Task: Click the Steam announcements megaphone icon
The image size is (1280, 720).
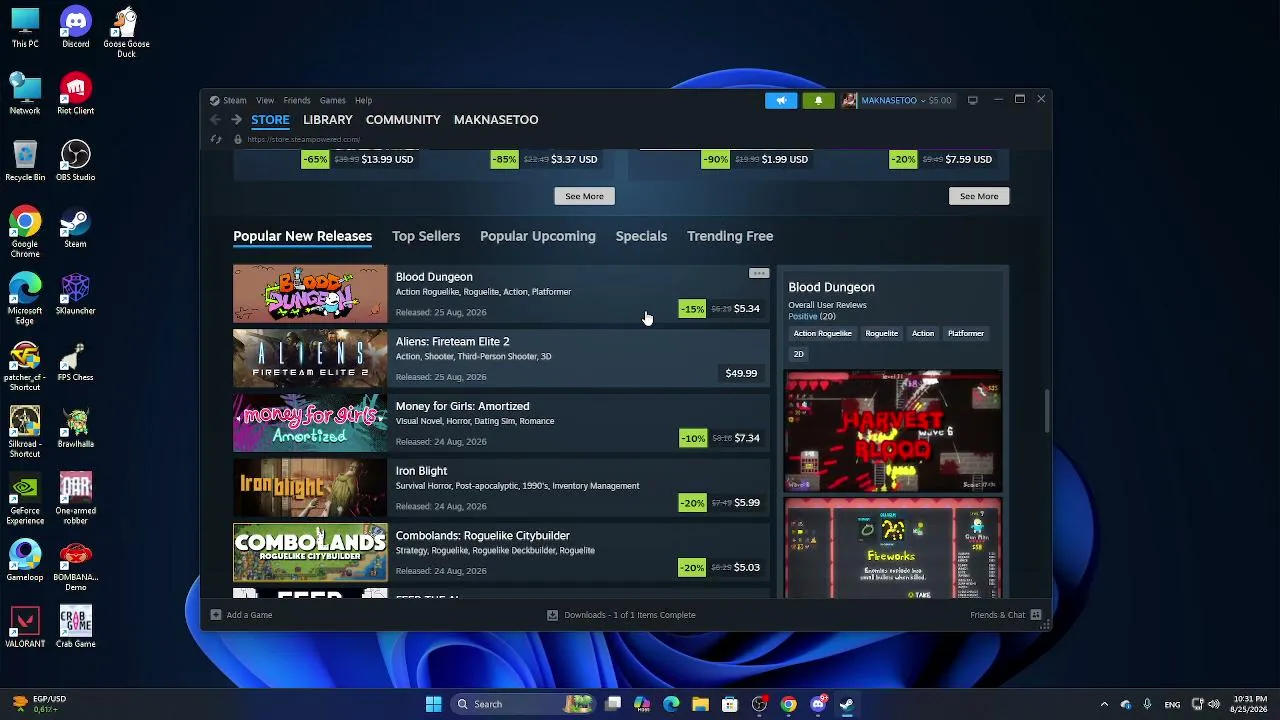Action: [x=781, y=100]
